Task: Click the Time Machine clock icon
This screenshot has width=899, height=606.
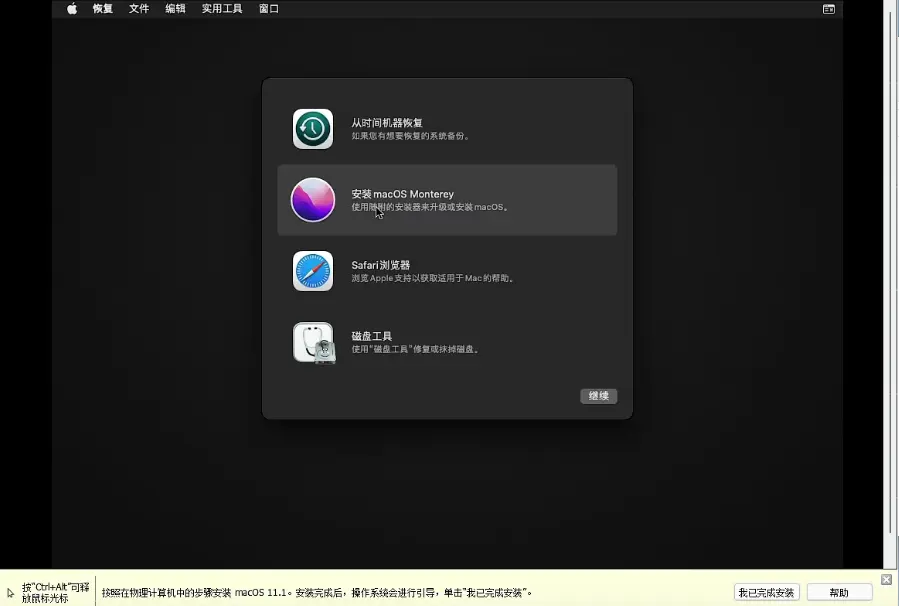Action: [312, 129]
